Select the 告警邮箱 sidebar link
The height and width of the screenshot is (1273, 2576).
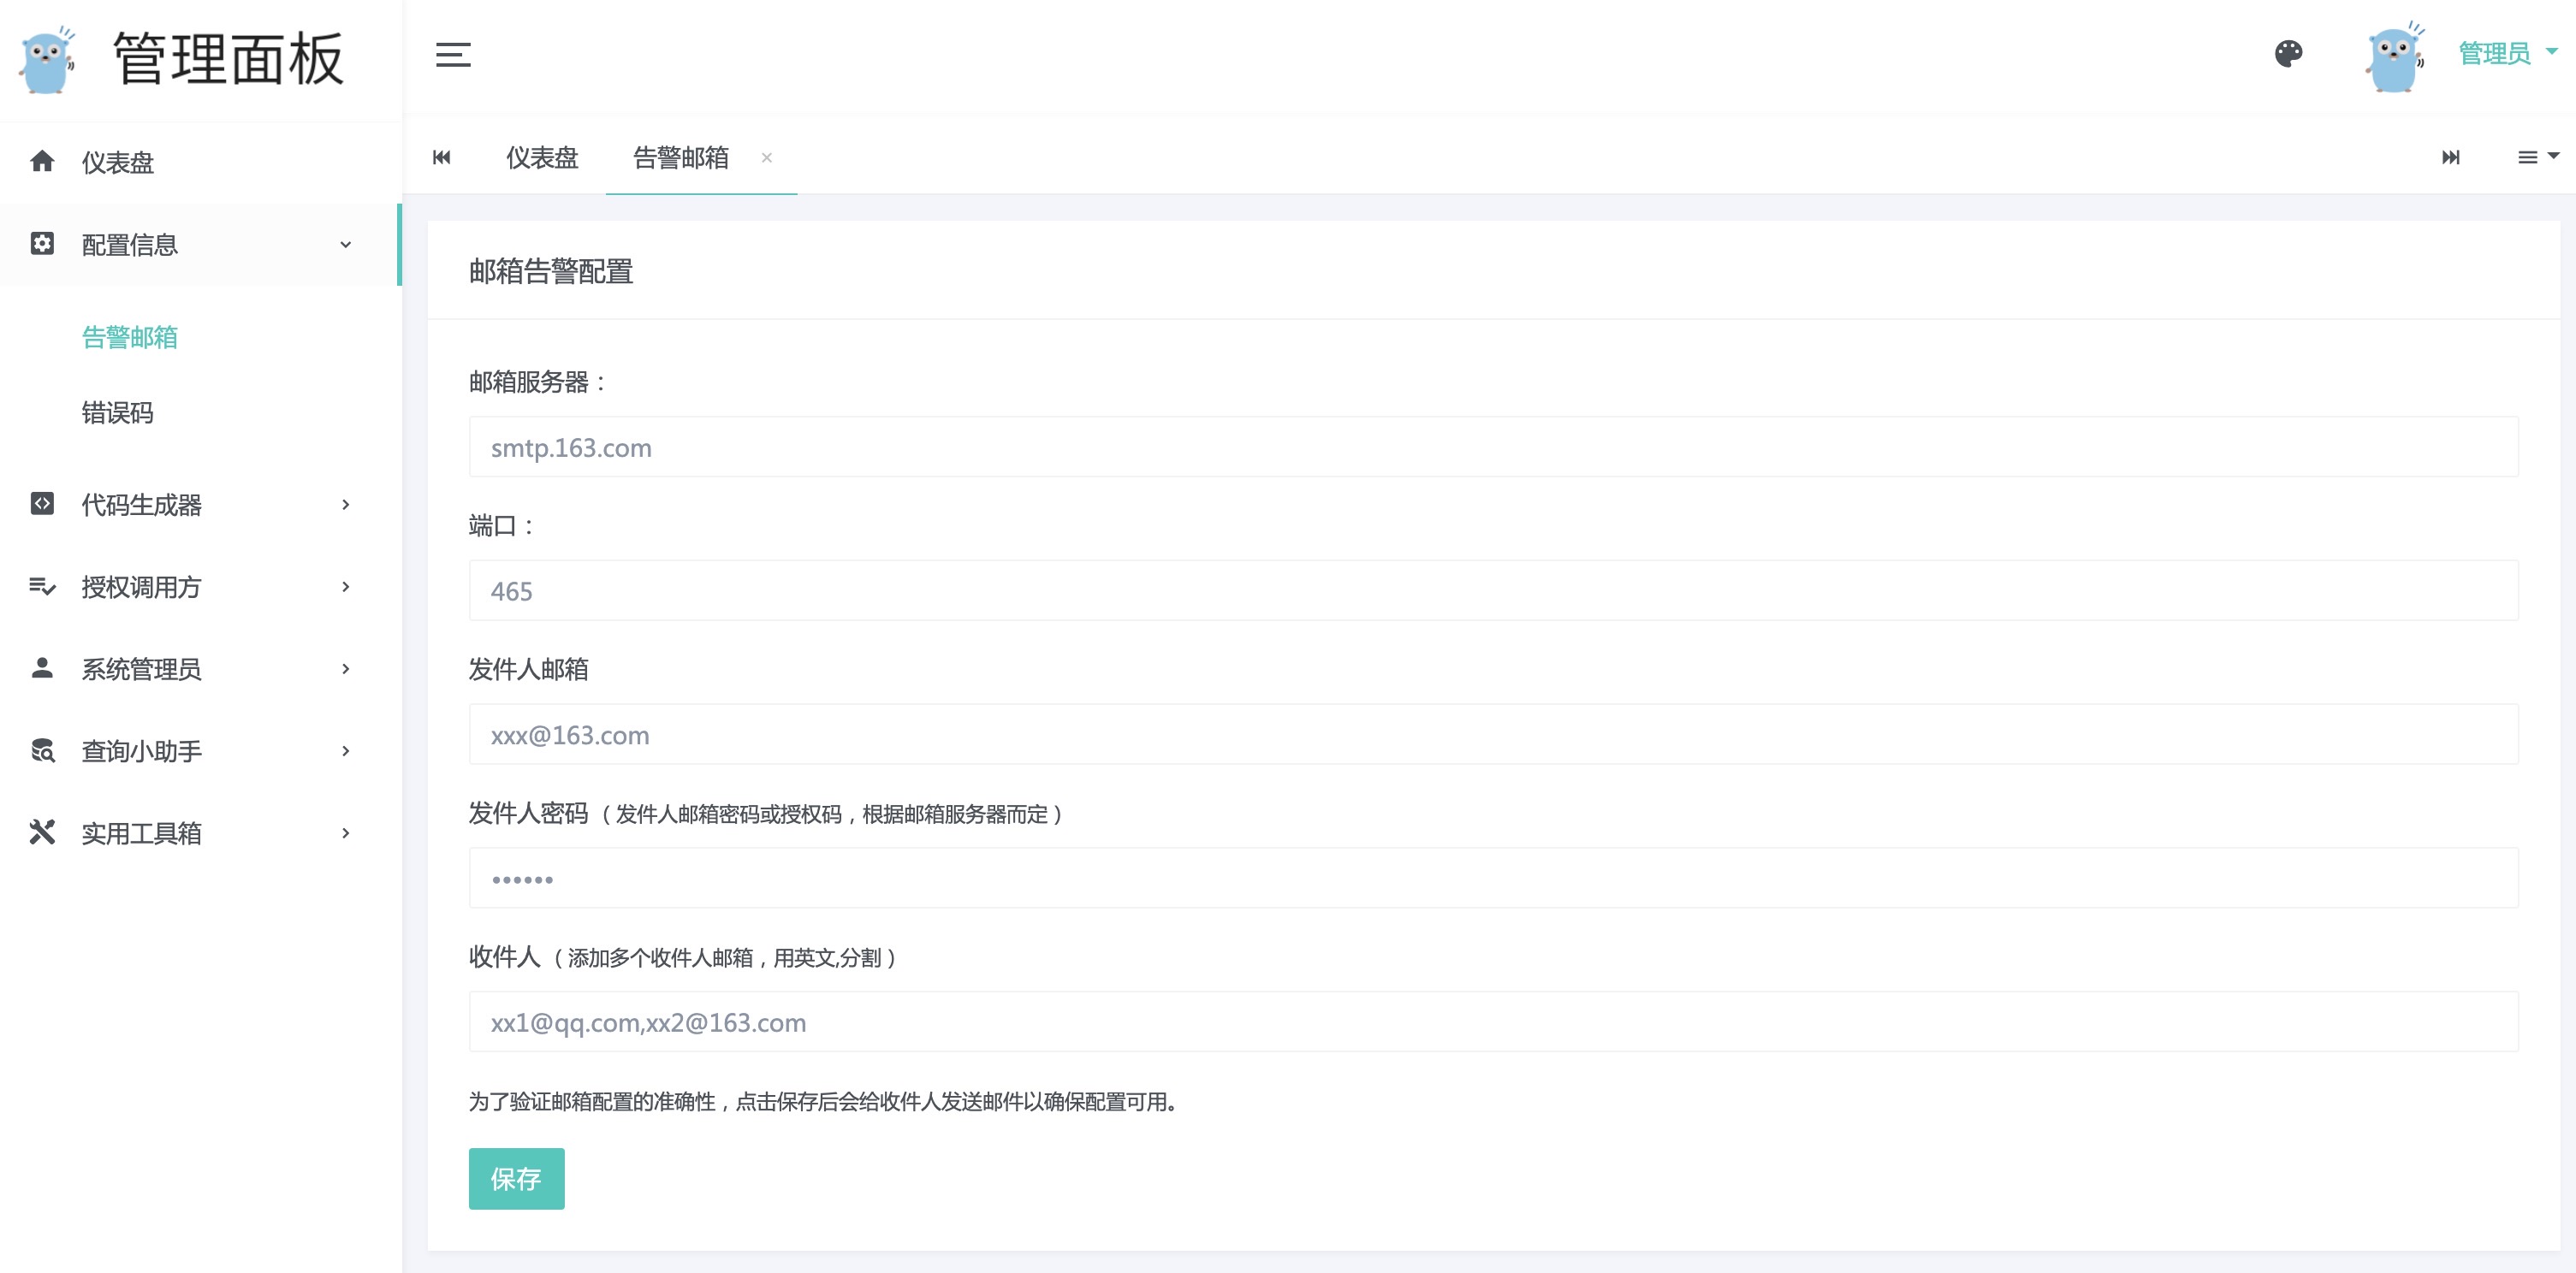130,337
